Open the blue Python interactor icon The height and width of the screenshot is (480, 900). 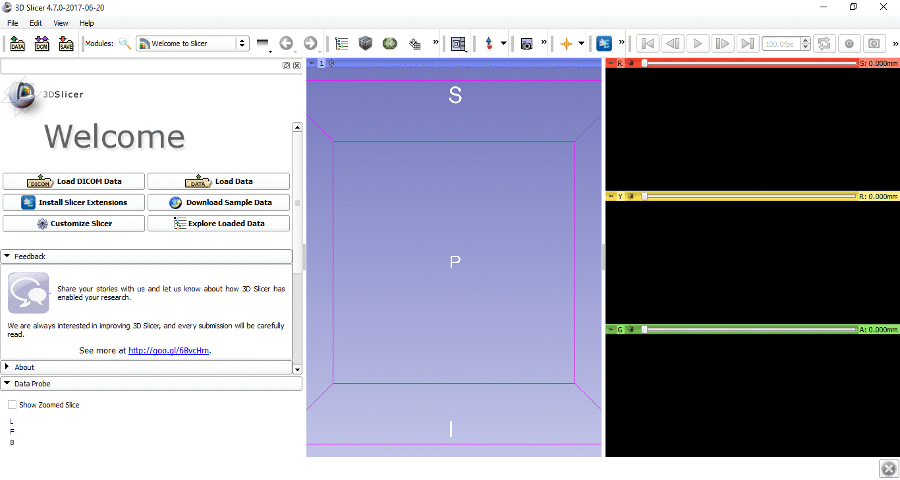coord(604,44)
